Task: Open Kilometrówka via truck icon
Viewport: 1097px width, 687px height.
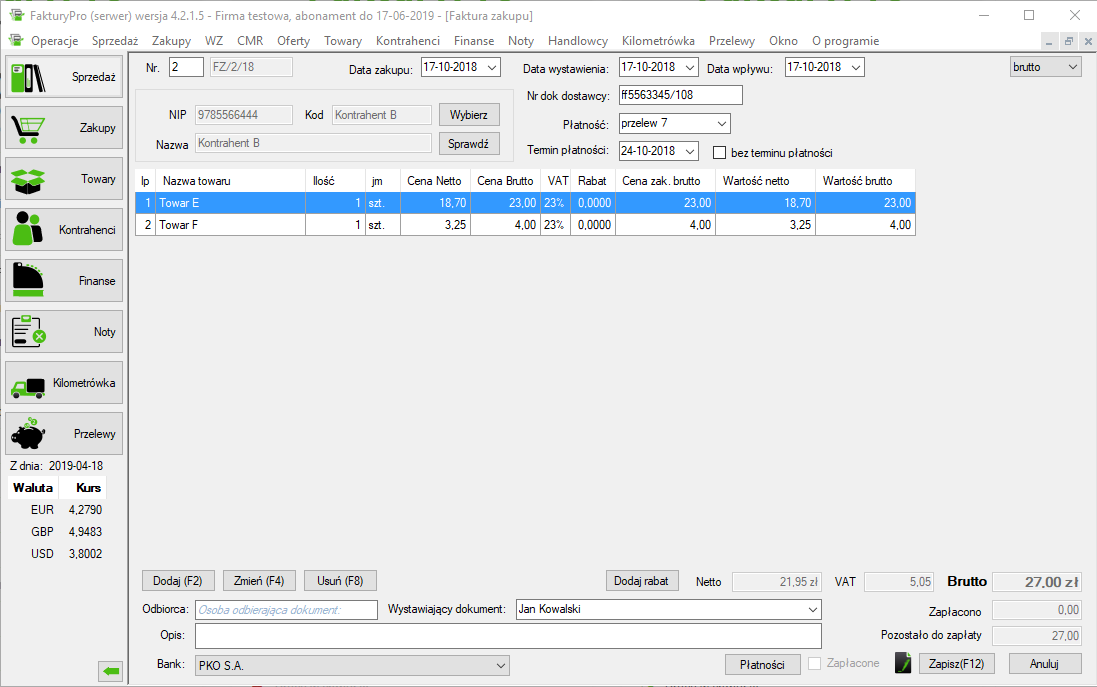Action: coord(64,383)
